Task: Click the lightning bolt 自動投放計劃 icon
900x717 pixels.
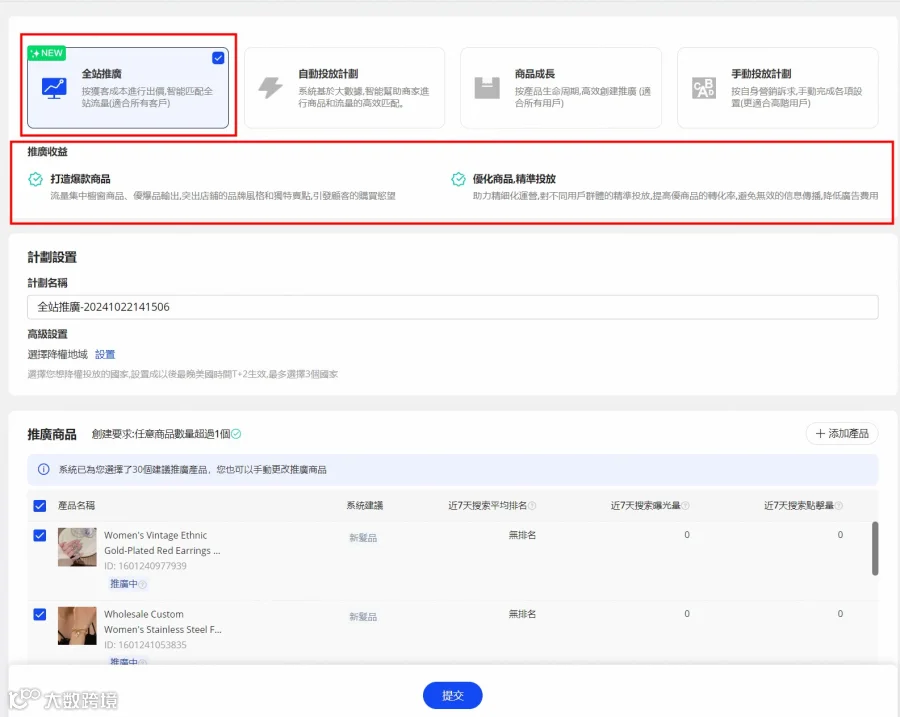Action: (x=270, y=88)
